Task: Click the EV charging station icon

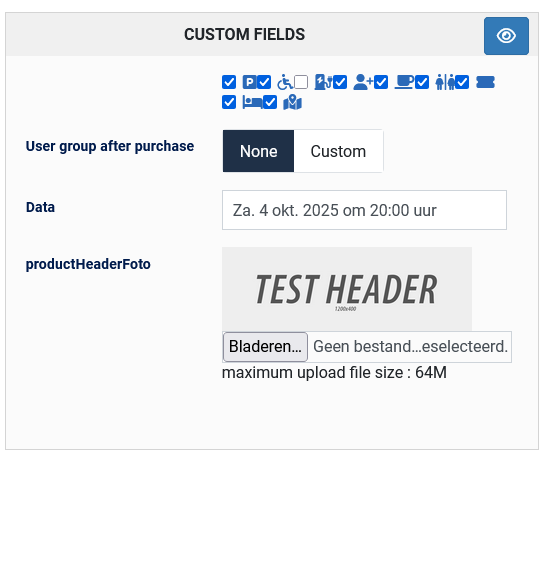Action: 323,82
